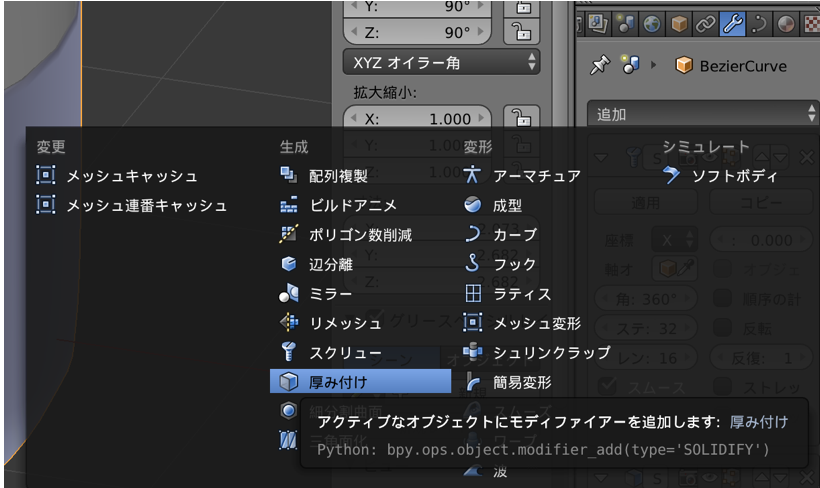Select the highlighted 厚み付け solidify modifier

click(x=360, y=382)
